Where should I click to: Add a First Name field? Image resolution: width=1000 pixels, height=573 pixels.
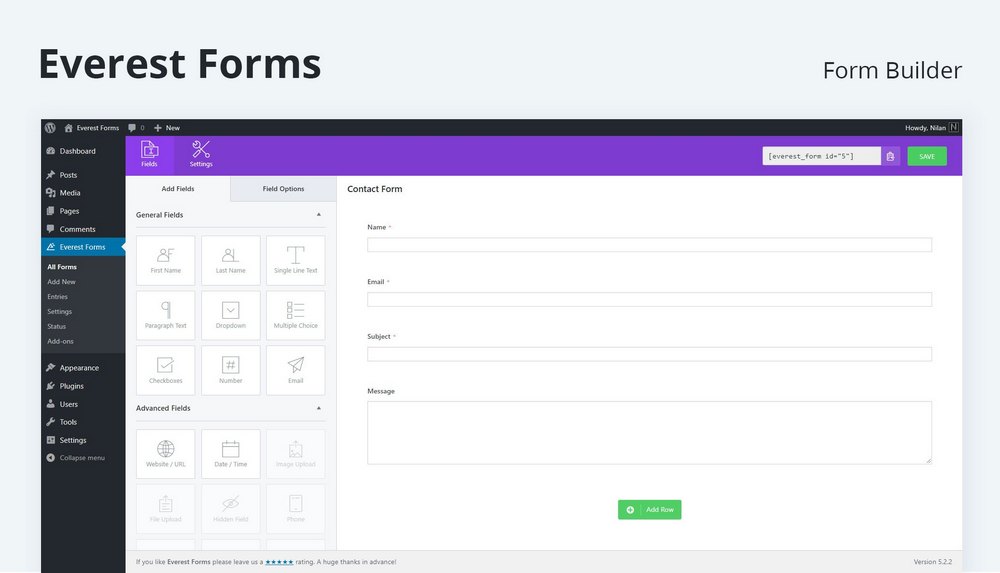pyautogui.click(x=165, y=260)
